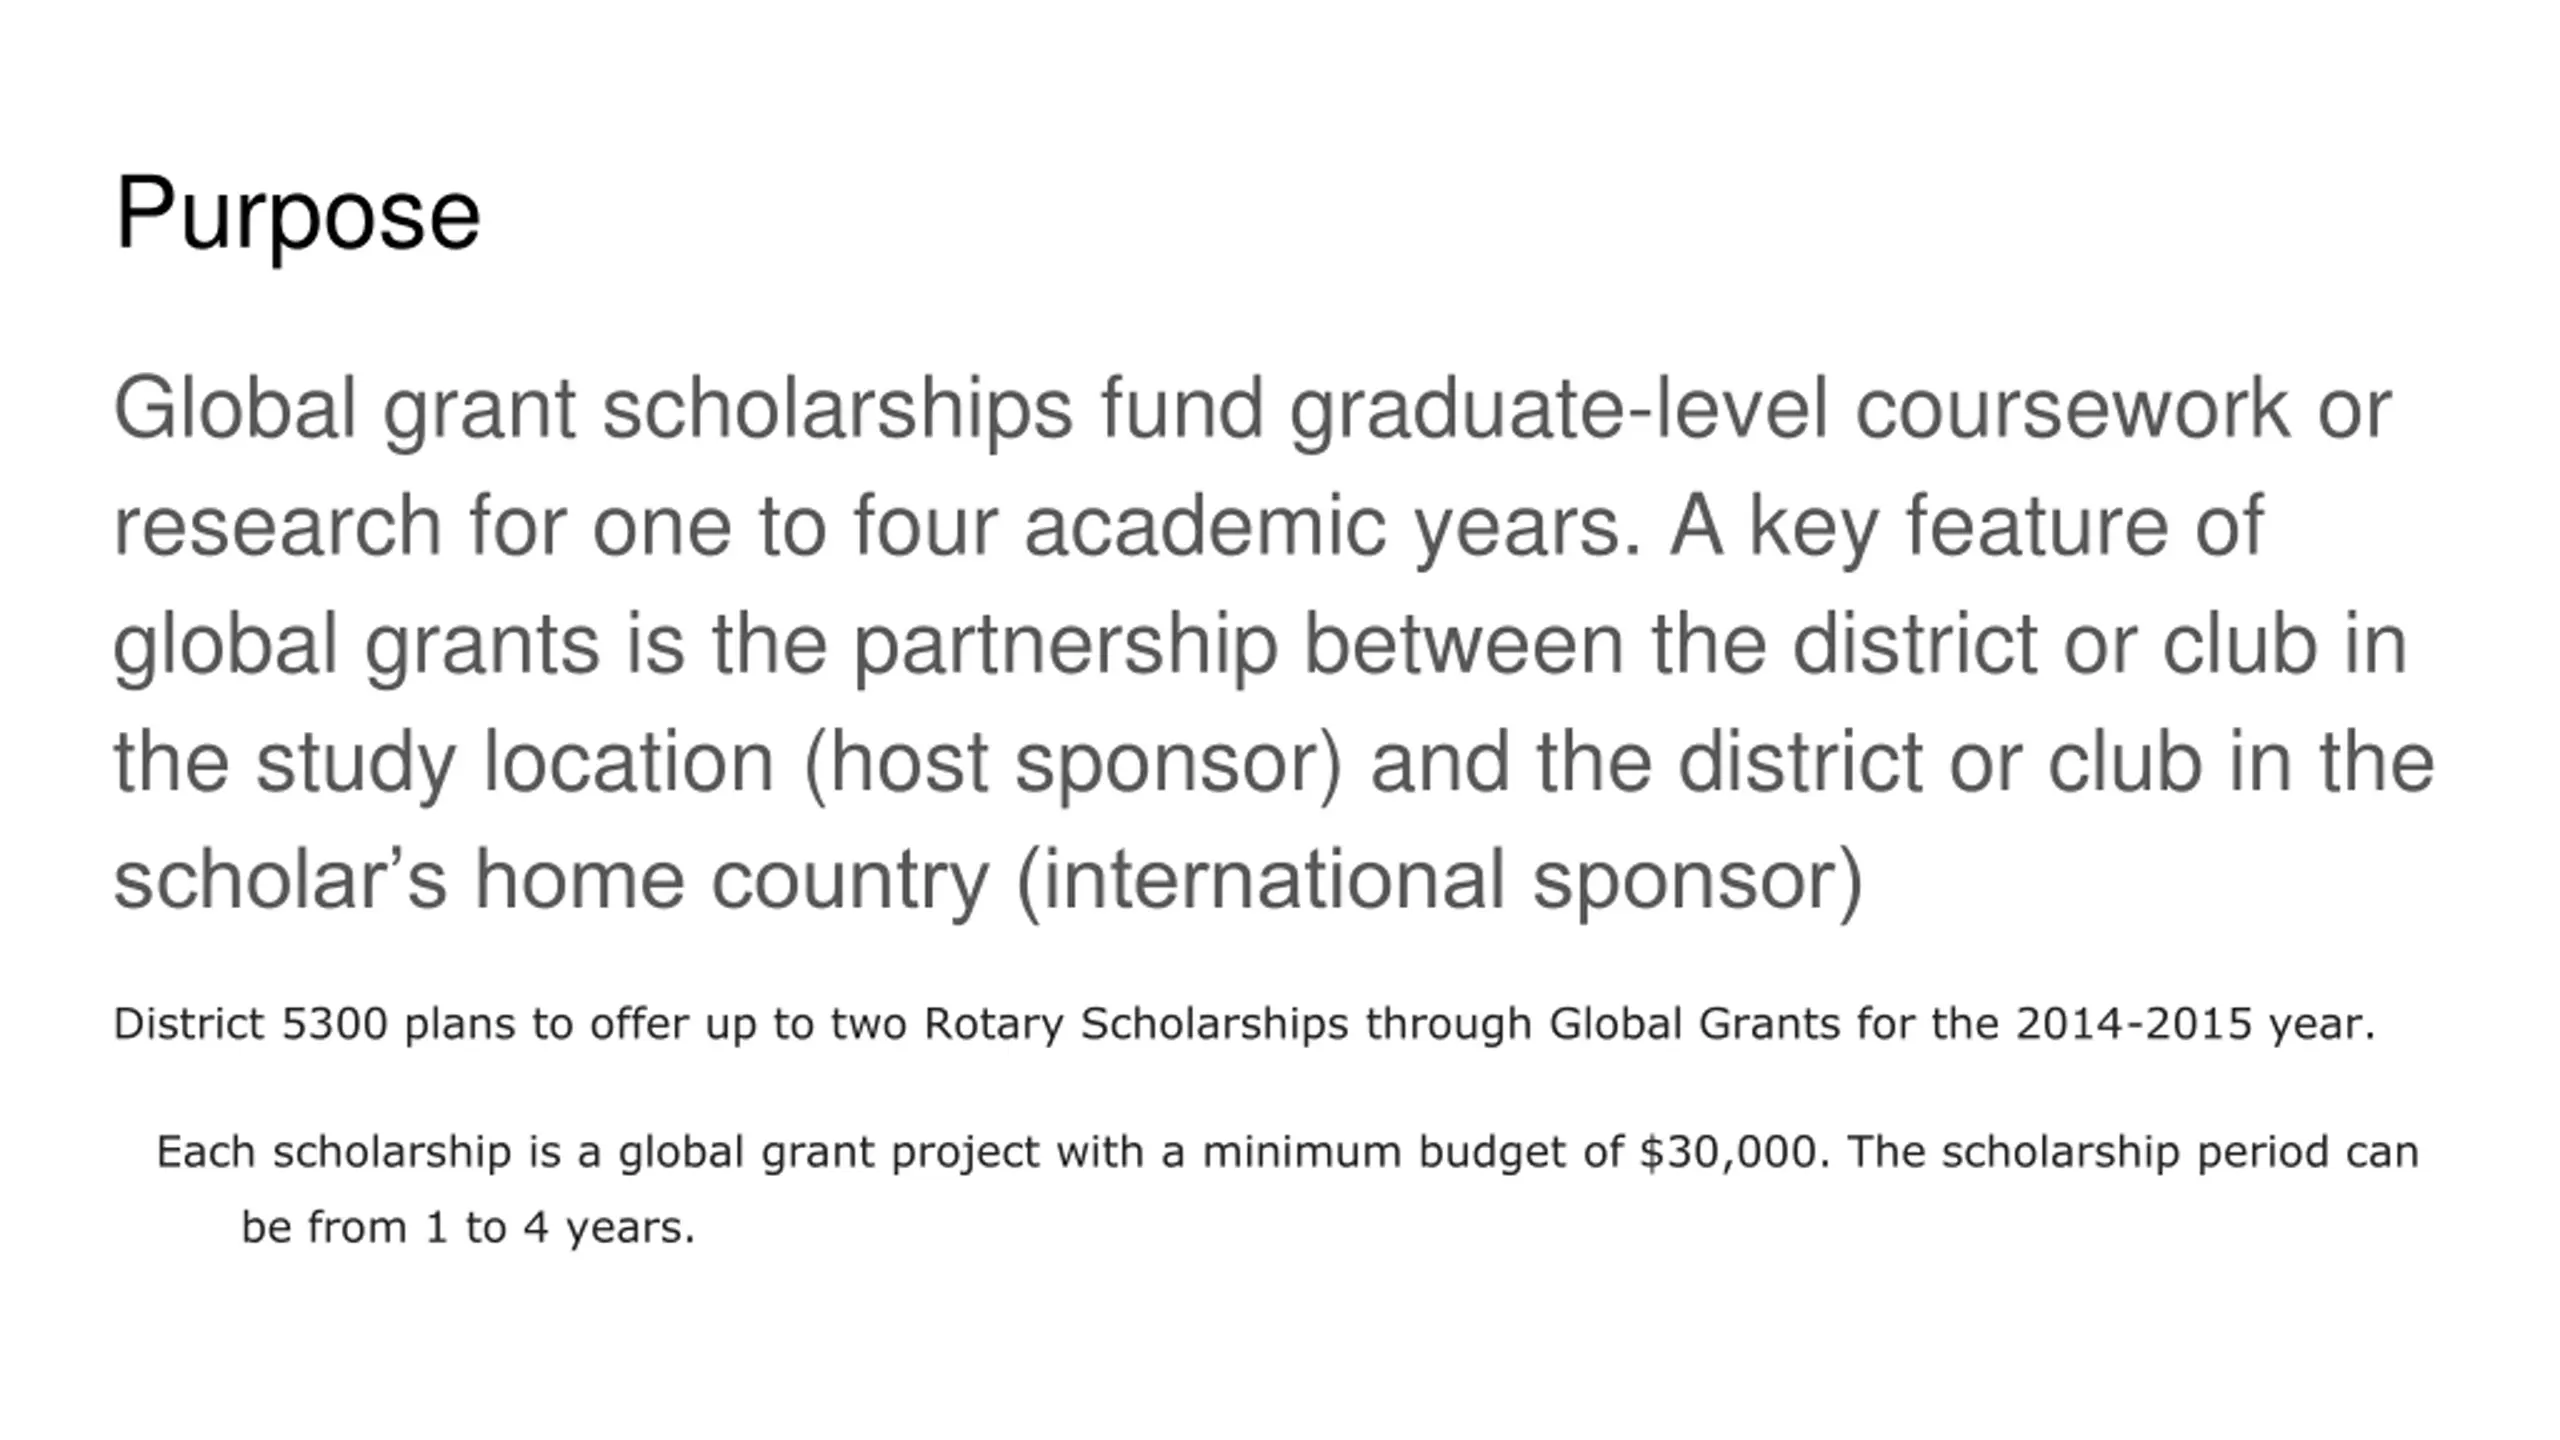Image resolution: width=2560 pixels, height=1440 pixels.
Task: Click the words "the study location"
Action: (444, 762)
